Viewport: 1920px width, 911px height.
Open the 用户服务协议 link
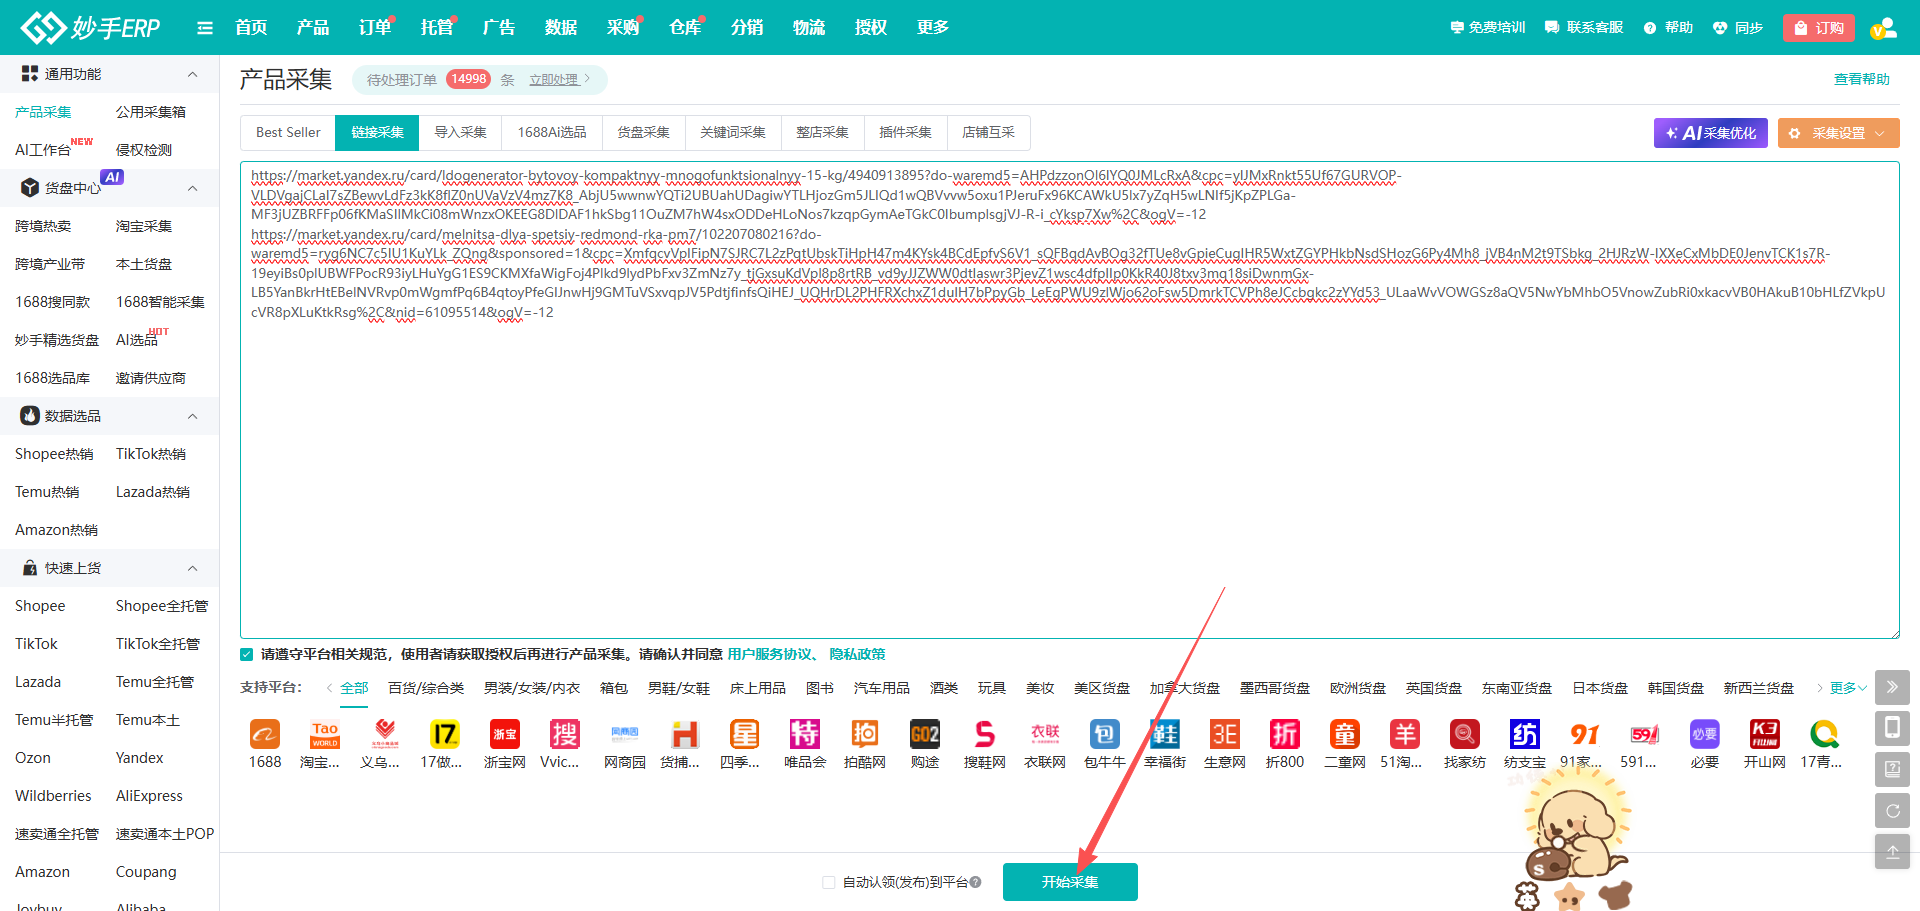point(769,655)
